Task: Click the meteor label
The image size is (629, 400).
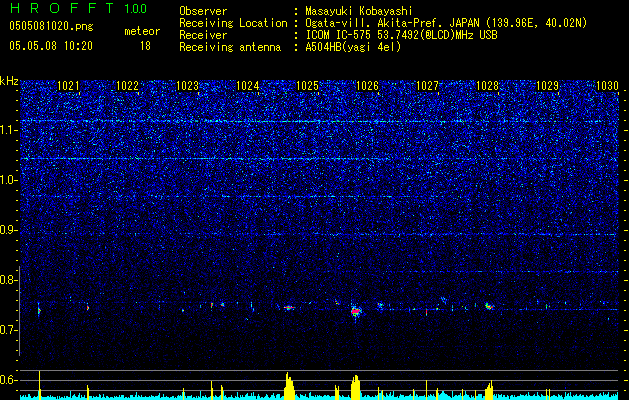Action: [x=142, y=31]
